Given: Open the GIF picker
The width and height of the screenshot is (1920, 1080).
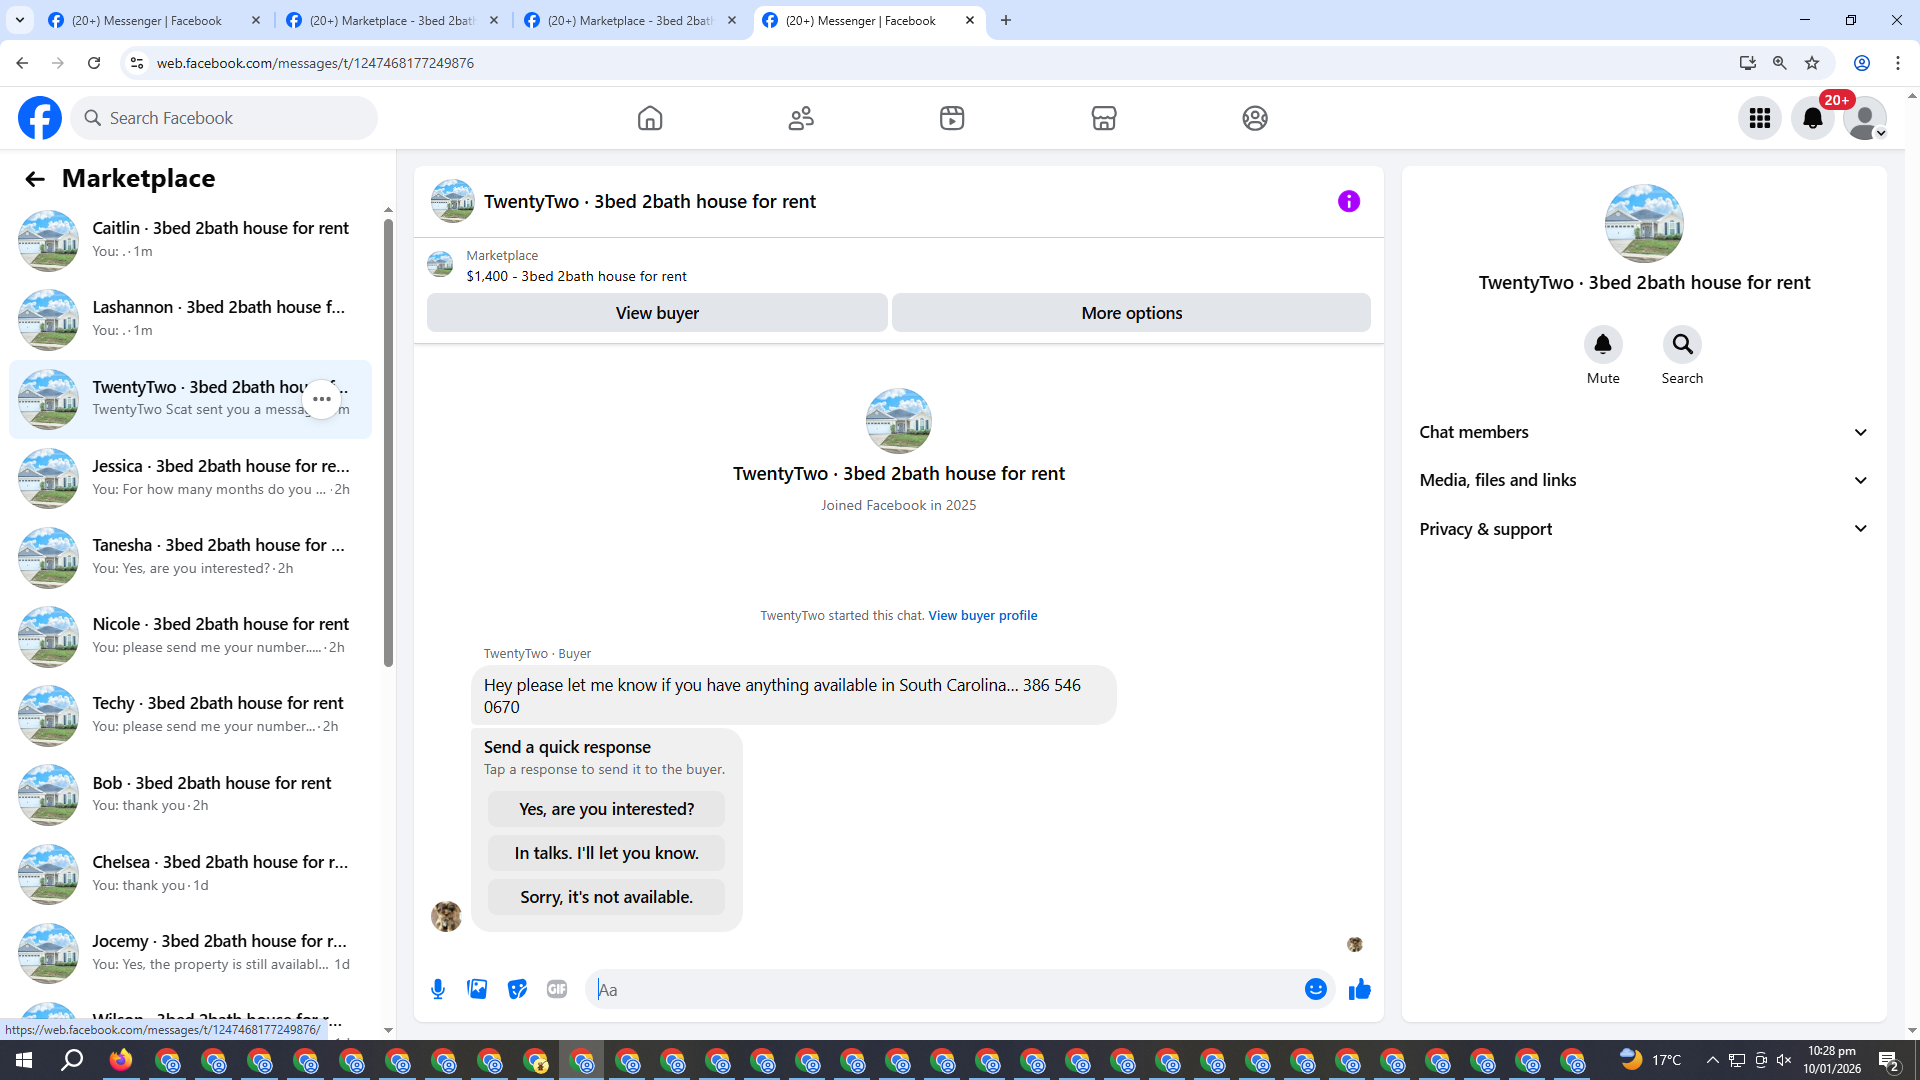Looking at the screenshot, I should tap(557, 989).
